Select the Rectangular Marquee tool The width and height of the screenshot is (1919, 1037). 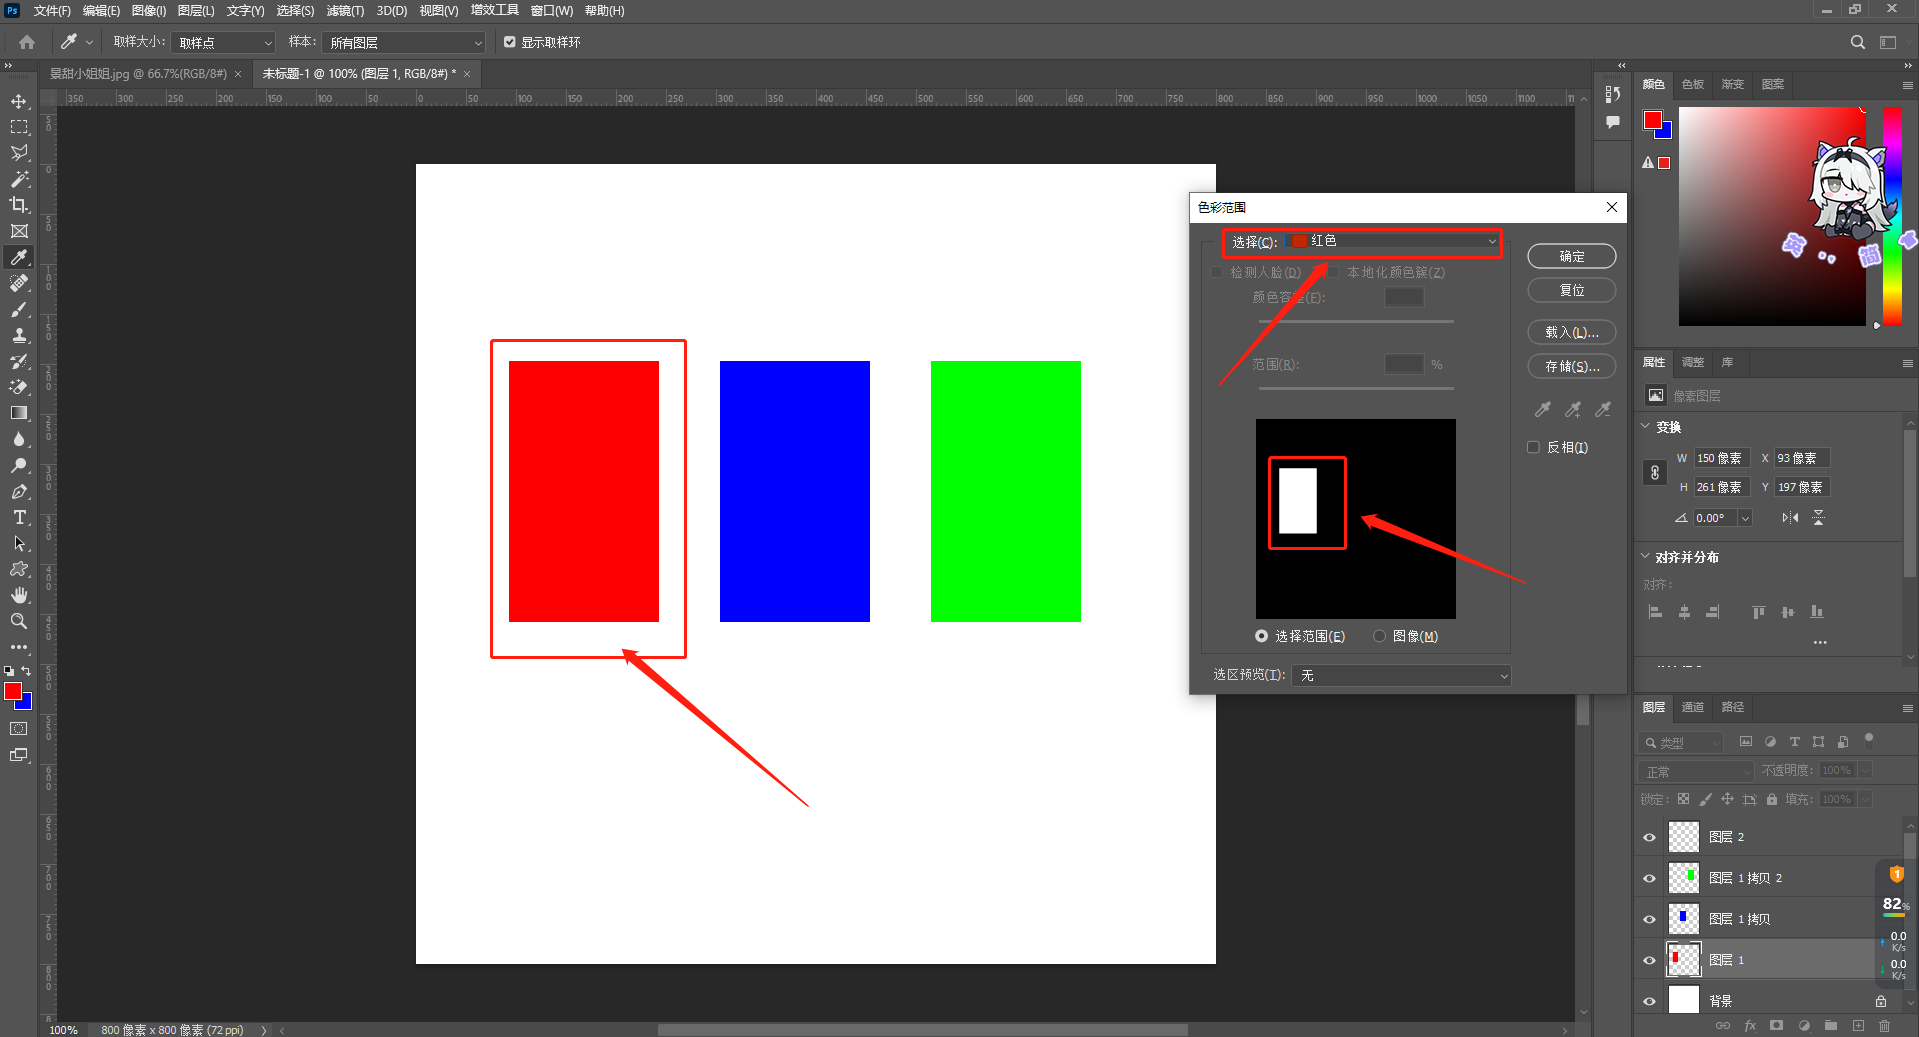[x=19, y=127]
